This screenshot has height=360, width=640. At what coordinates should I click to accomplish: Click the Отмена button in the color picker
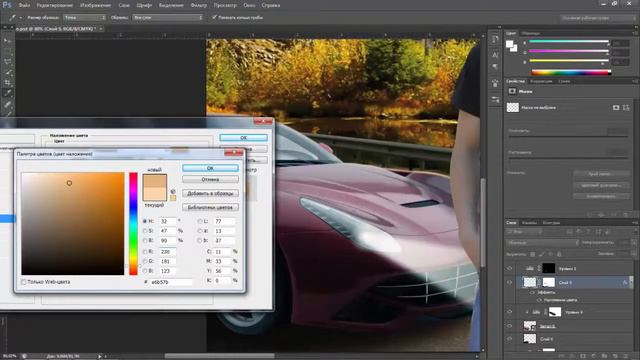point(210,180)
